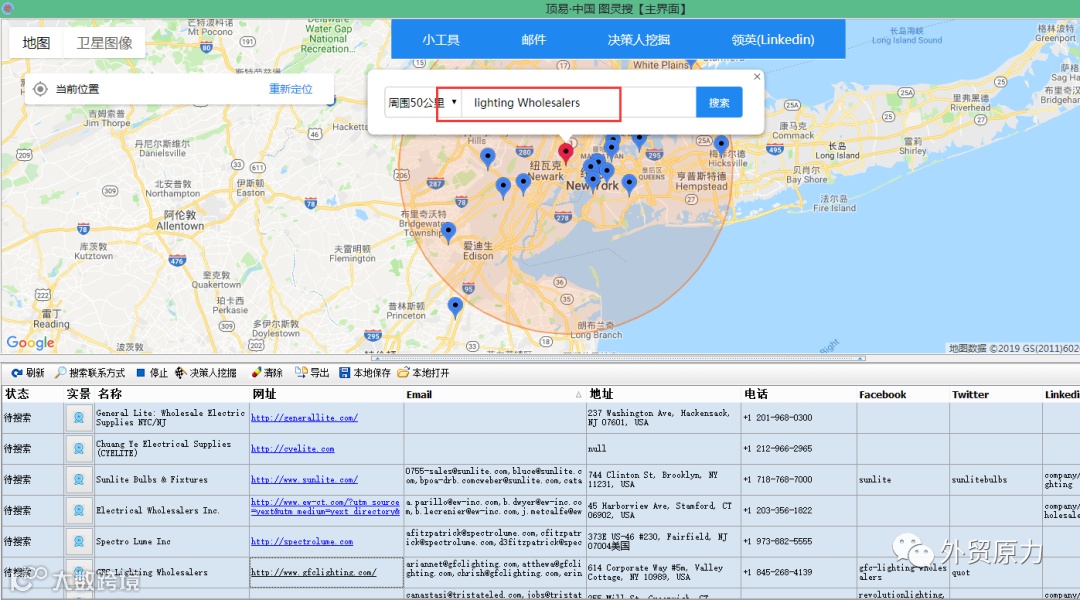The height and width of the screenshot is (600, 1080).
Task: Open the top 决策人挖掘 tab
Action: 638,39
